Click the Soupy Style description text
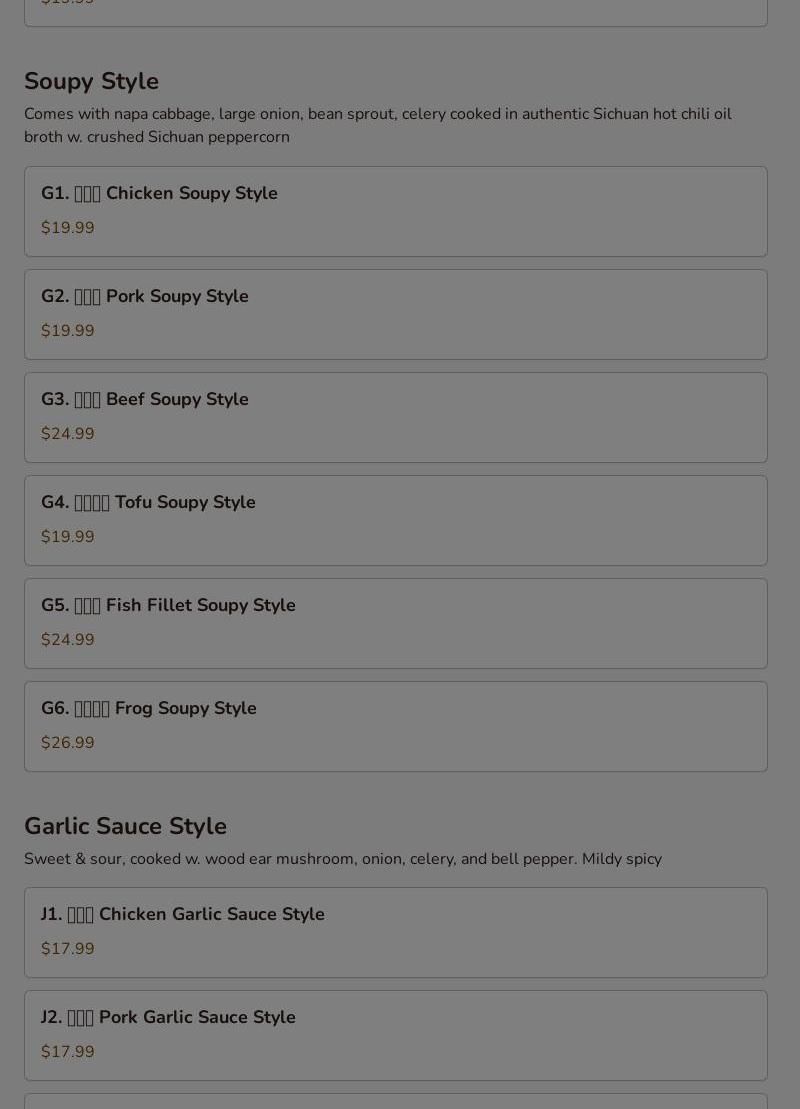800x1109 pixels. (378, 125)
